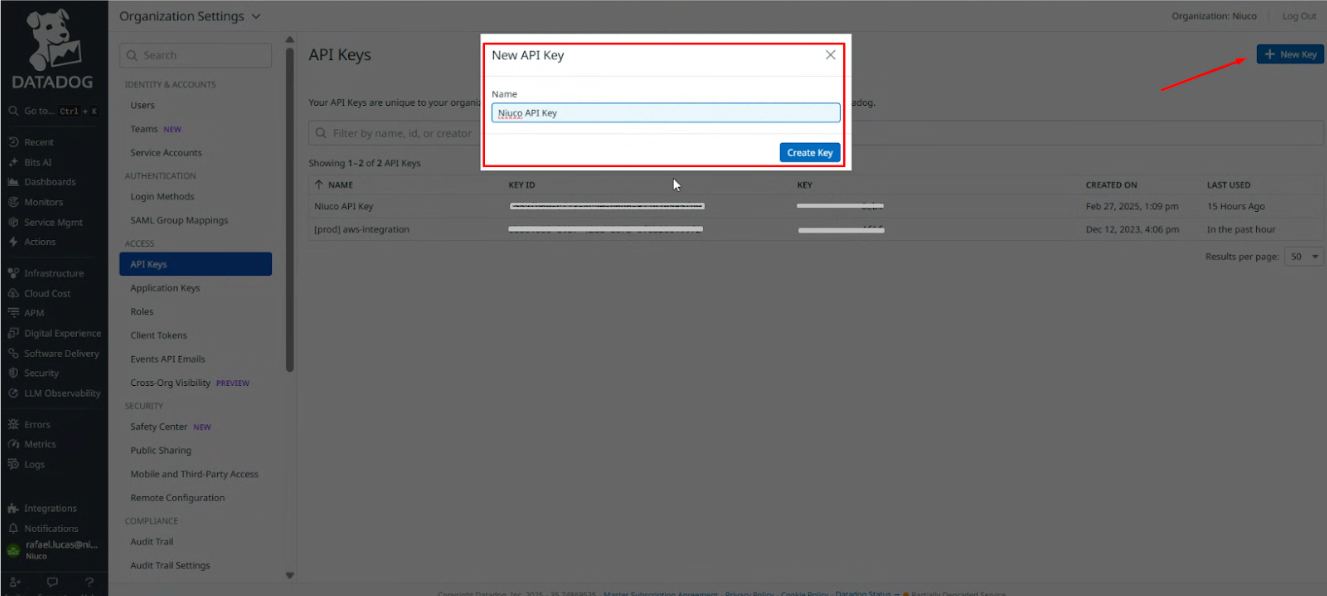Click help question mark icon
This screenshot has width=1327, height=596.
tap(89, 581)
